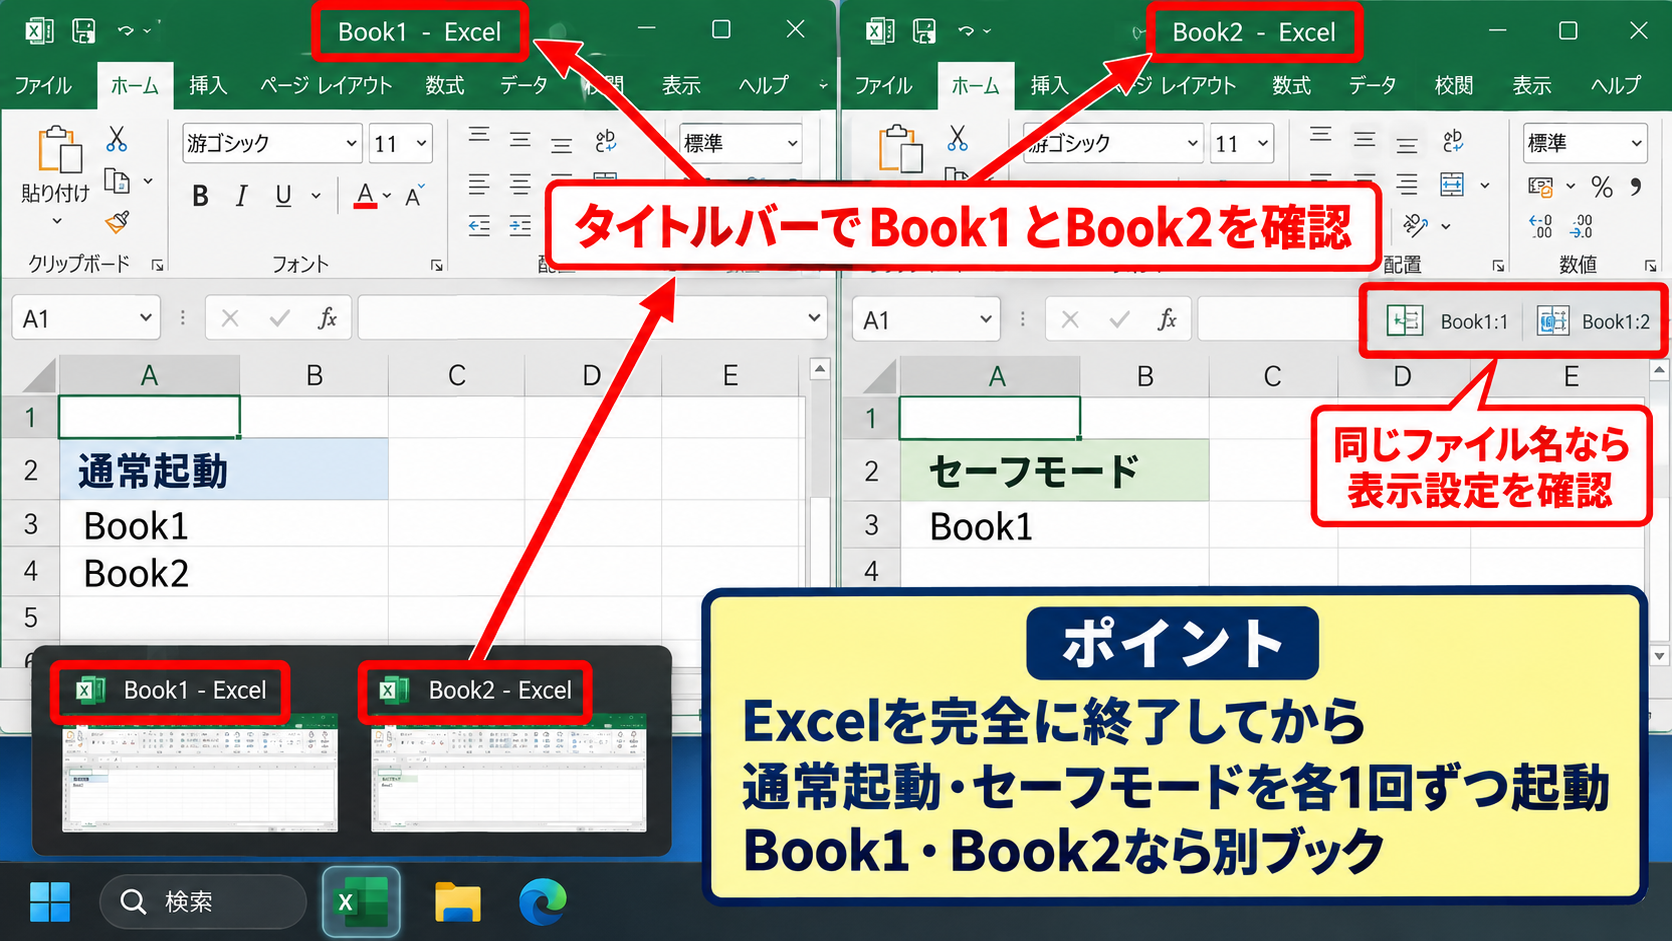The image size is (1672, 941).
Task: Open ファイル tab in Book1 window
Action: tap(43, 85)
